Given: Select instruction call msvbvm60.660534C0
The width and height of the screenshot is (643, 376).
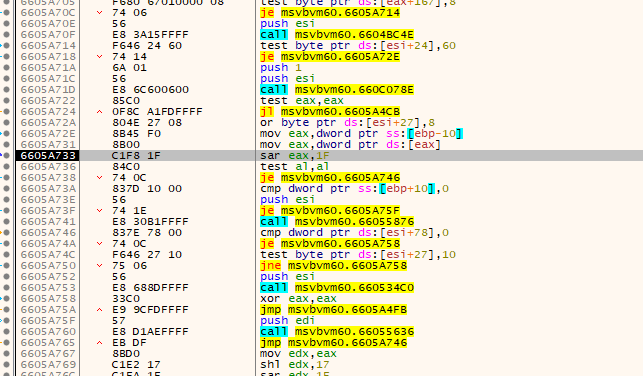Looking at the screenshot, I should point(337,287).
